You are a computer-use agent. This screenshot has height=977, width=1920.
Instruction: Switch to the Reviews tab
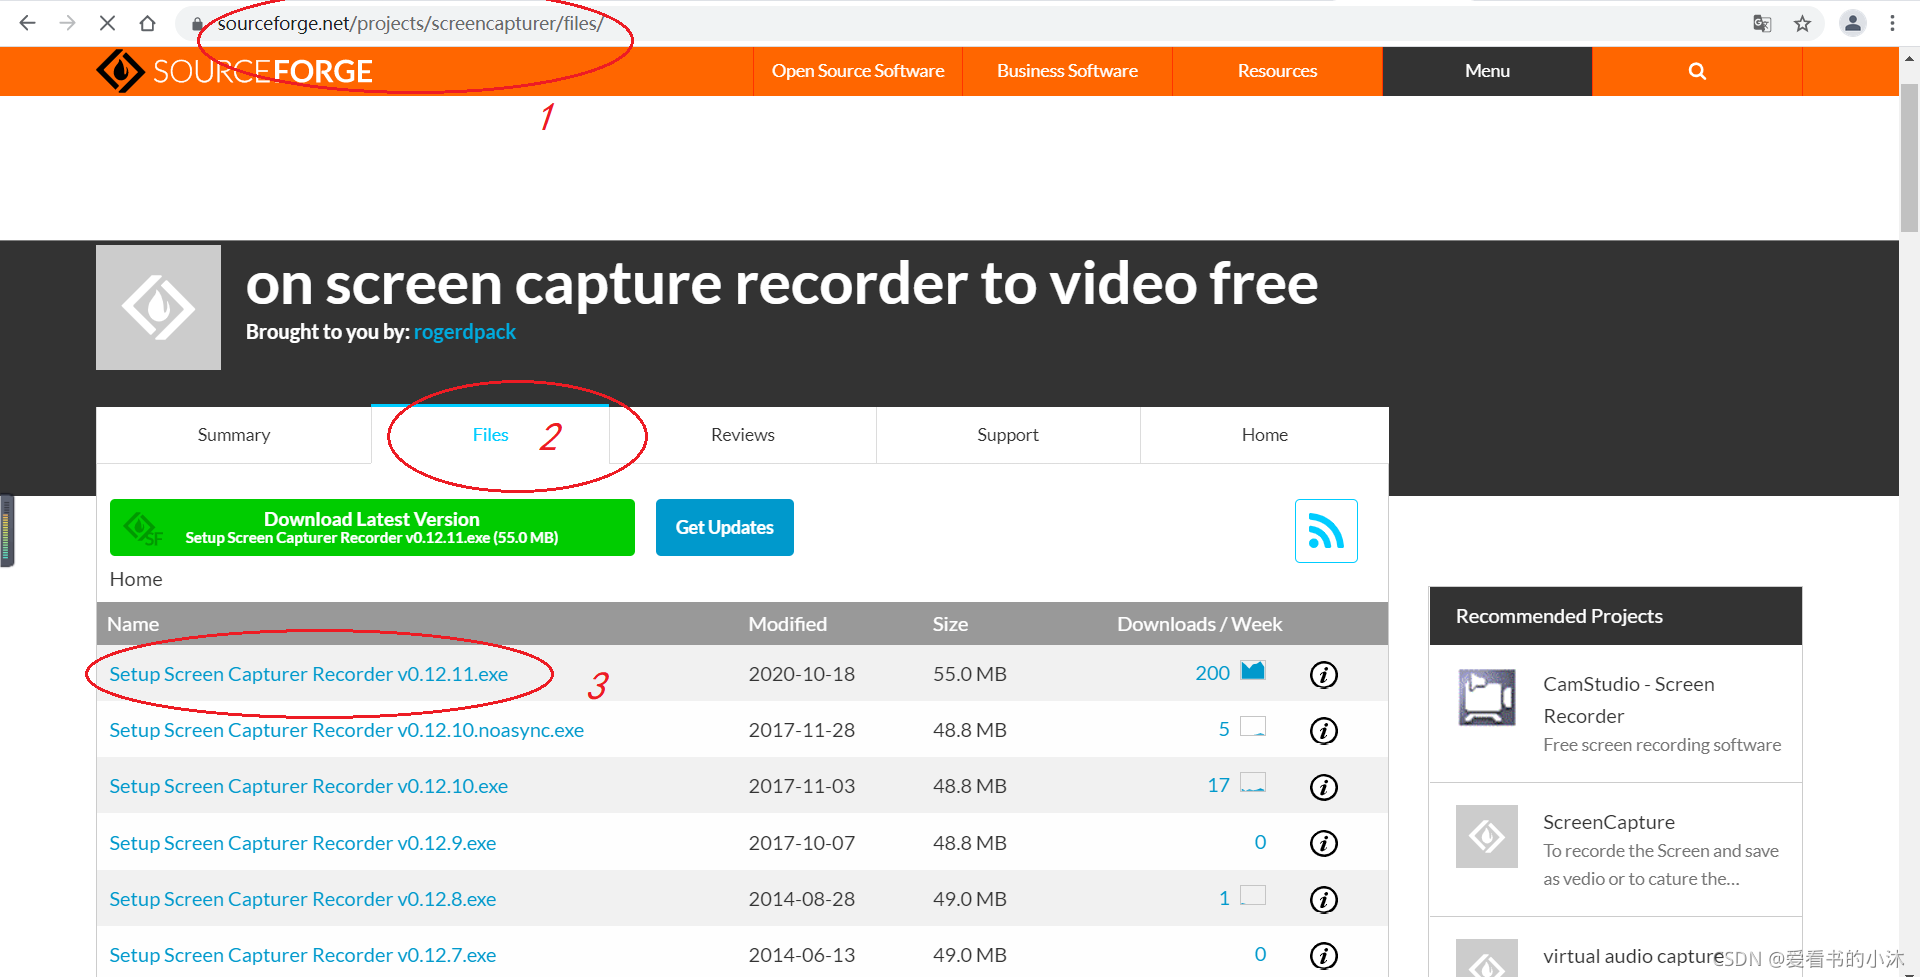743,435
